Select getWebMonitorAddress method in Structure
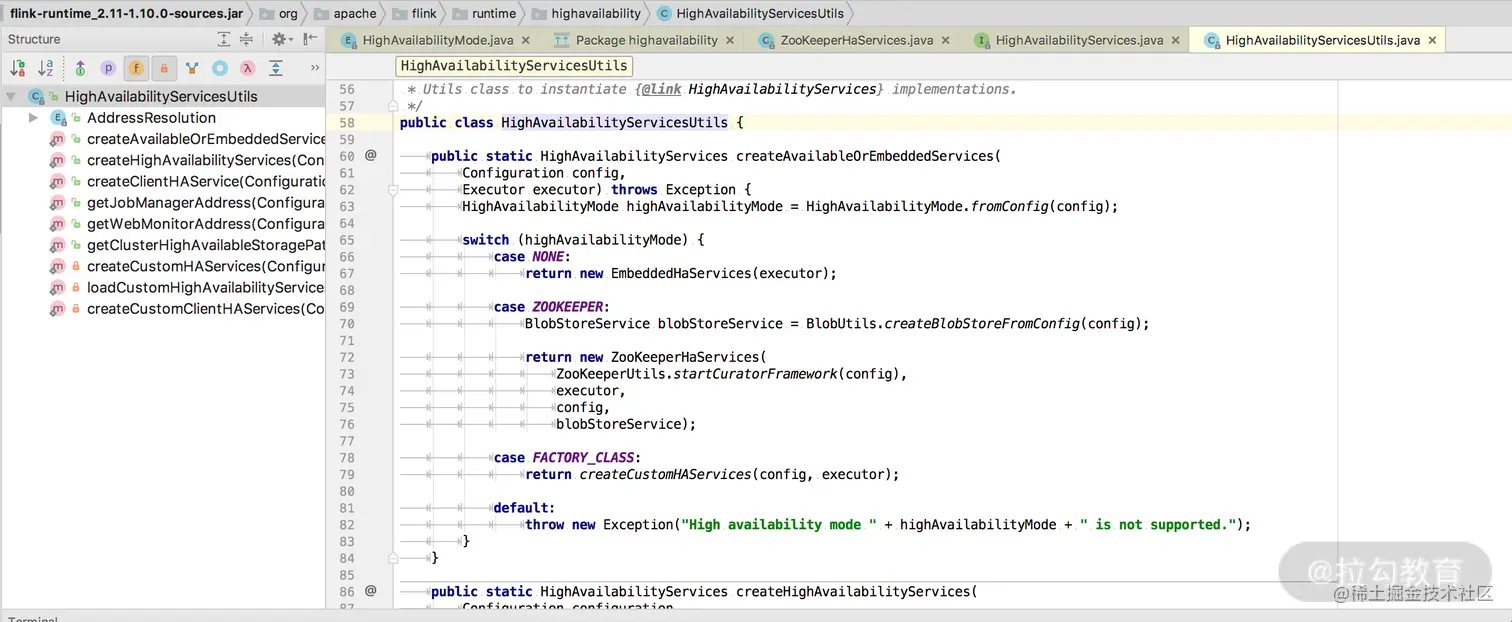 point(206,224)
